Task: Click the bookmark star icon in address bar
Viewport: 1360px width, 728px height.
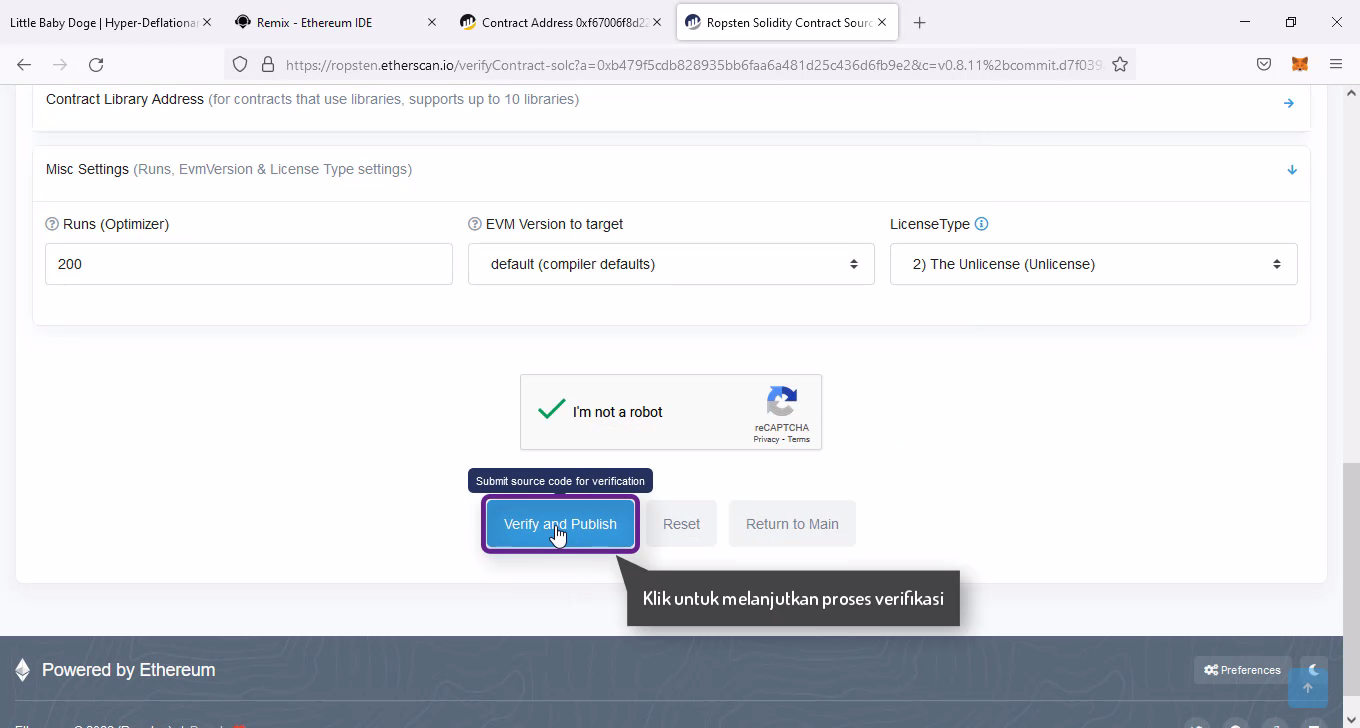Action: click(1120, 64)
